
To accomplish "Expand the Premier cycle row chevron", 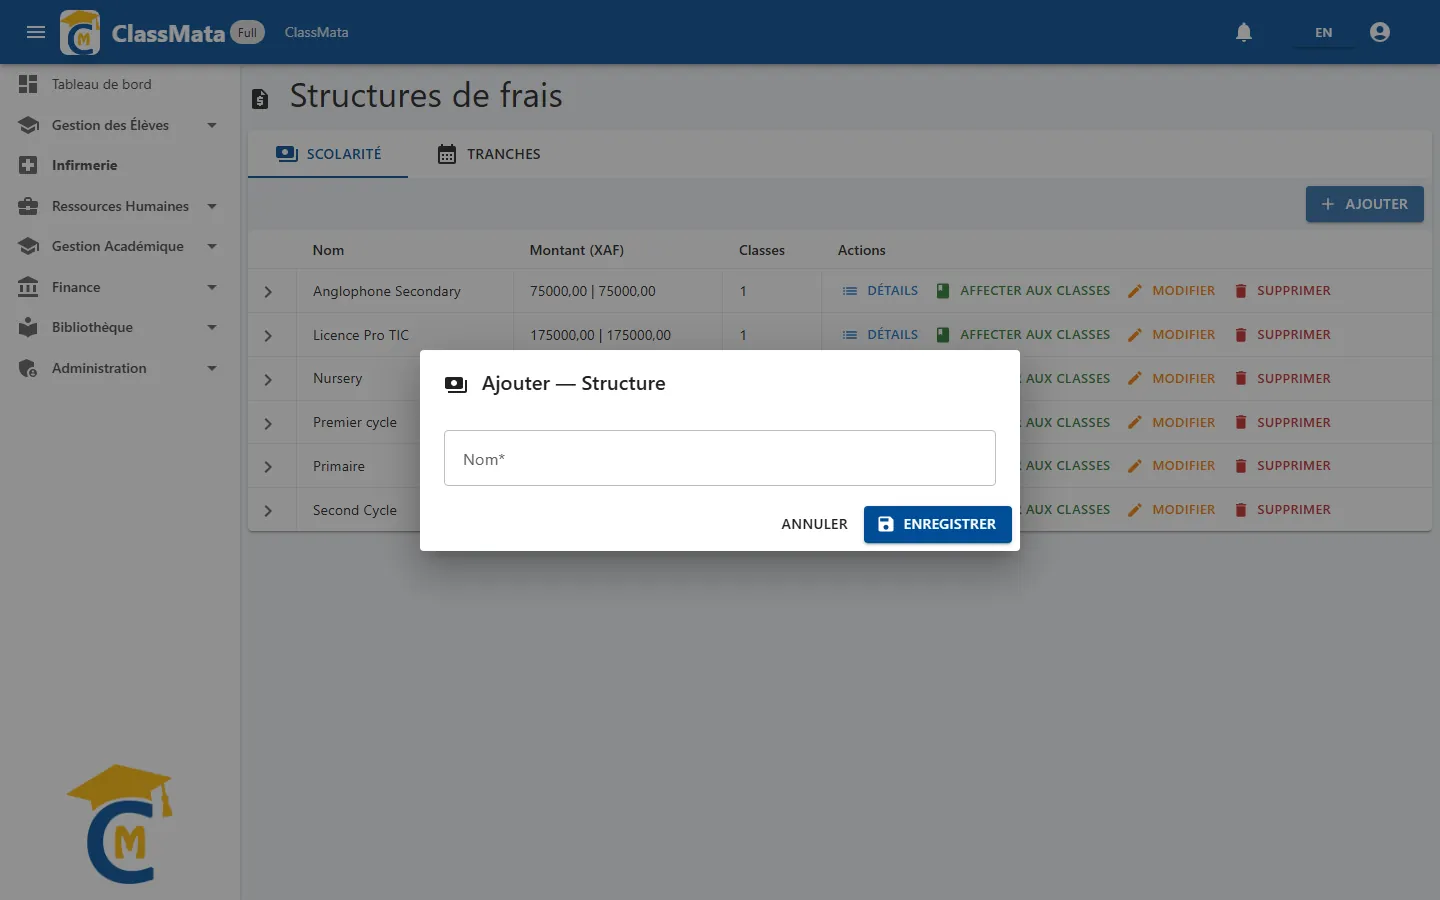I will pyautogui.click(x=268, y=424).
